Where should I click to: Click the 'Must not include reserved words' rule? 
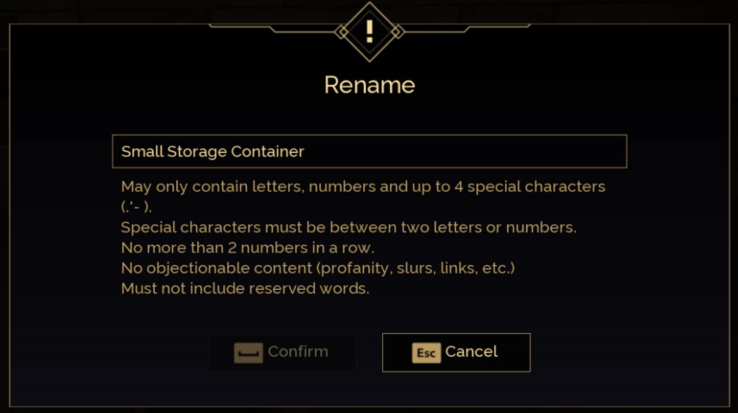click(245, 289)
